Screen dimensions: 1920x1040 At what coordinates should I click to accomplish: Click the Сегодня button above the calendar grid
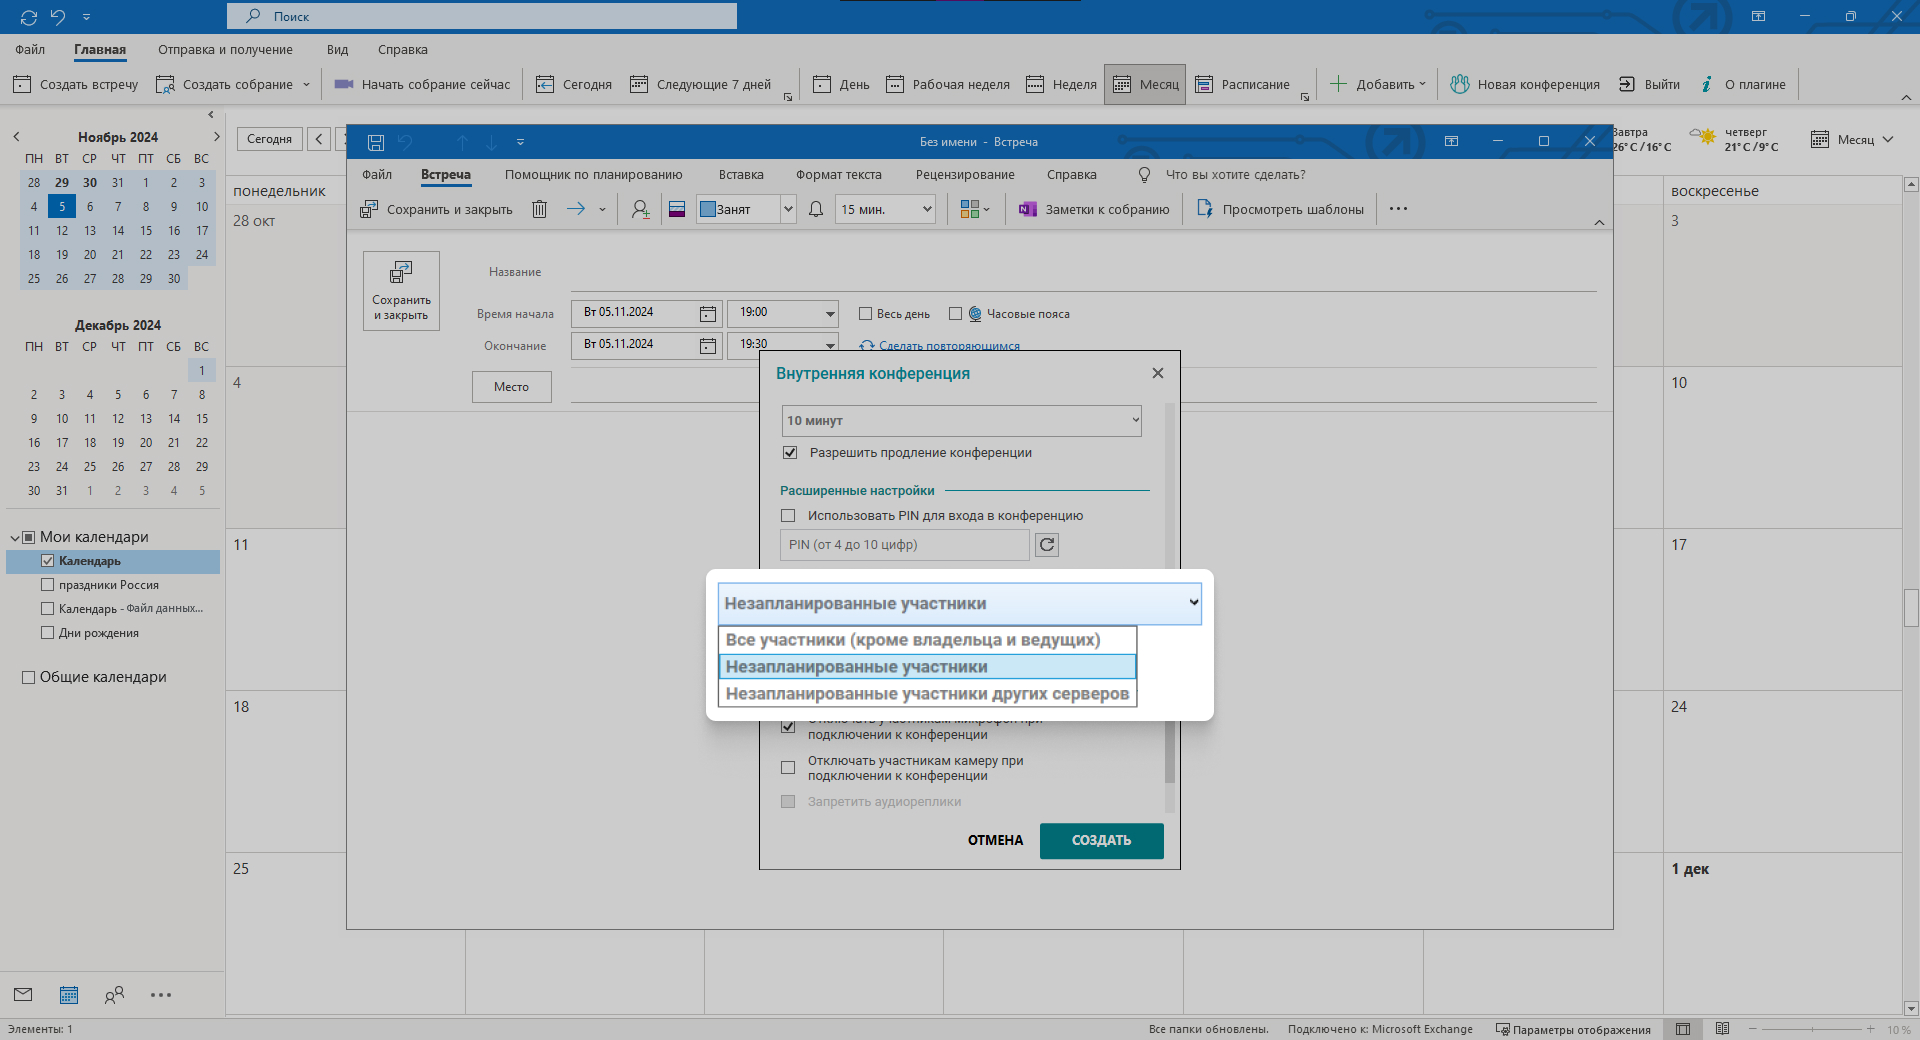(270, 139)
